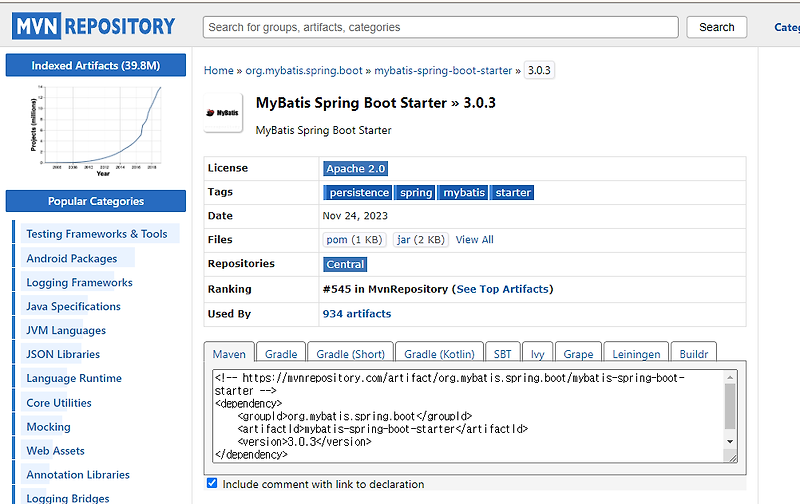The image size is (800, 504).
Task: Open the indexed artifacts growth chart
Action: click(x=96, y=131)
